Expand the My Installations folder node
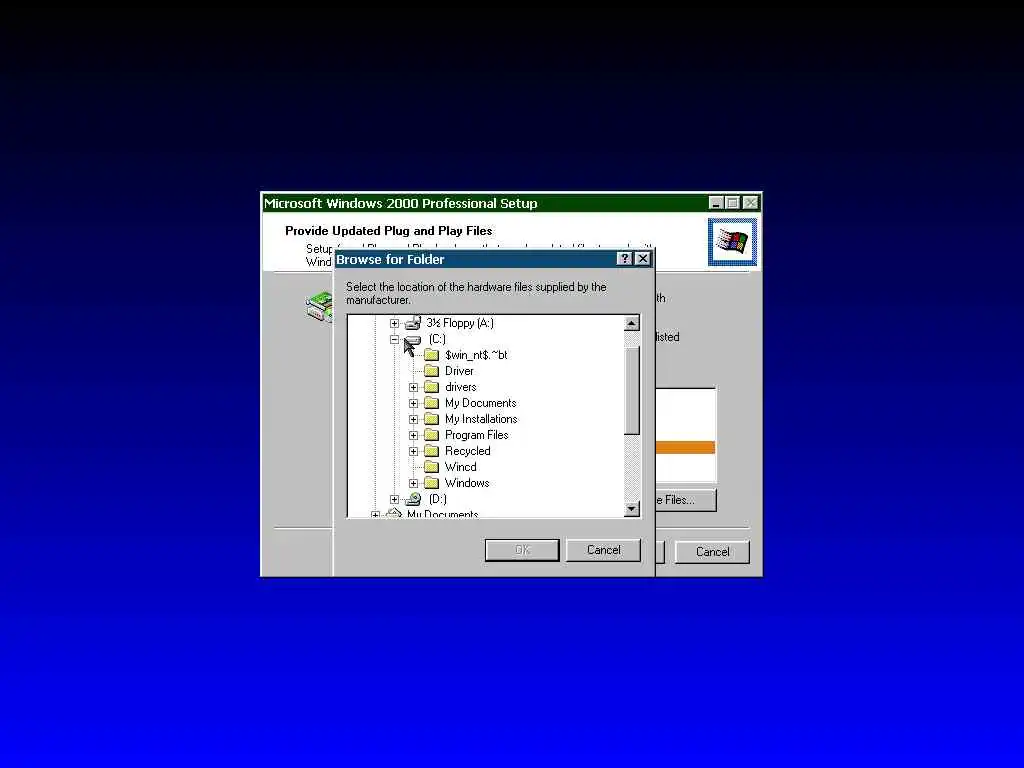 point(413,419)
